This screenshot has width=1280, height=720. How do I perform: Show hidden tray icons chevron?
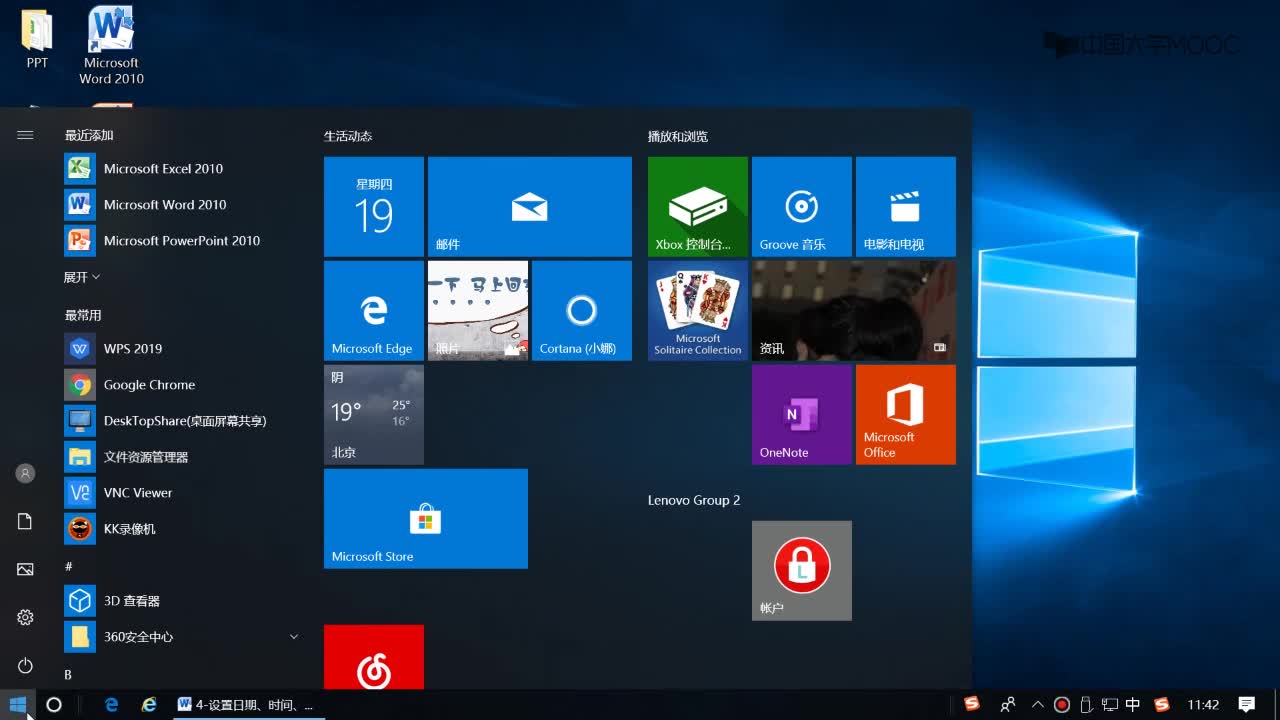click(x=1037, y=705)
